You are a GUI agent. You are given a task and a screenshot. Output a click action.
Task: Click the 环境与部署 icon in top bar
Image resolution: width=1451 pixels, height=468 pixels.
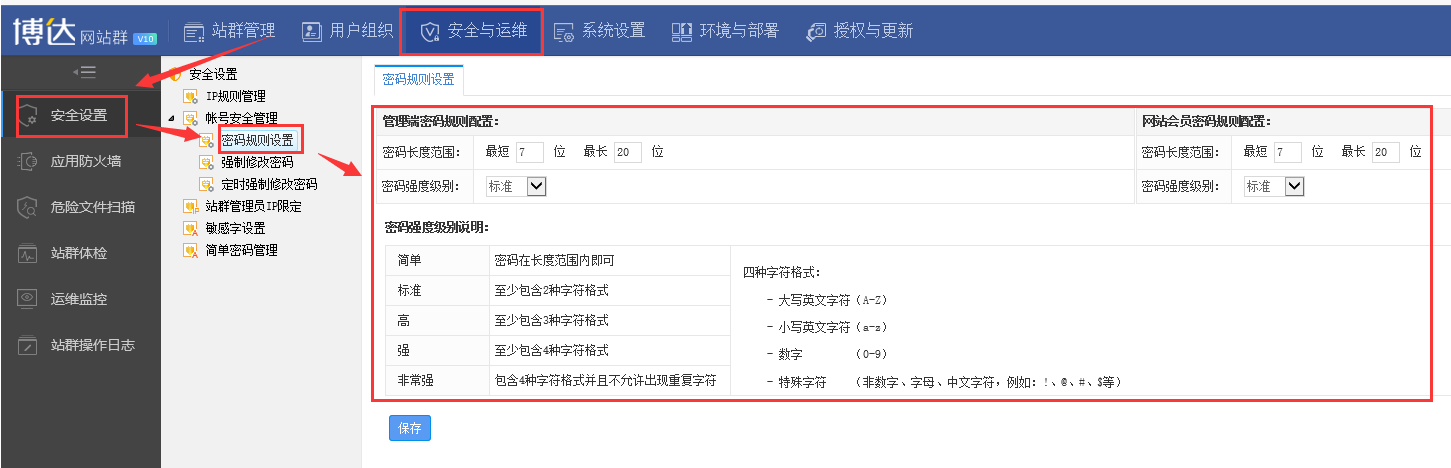click(682, 32)
